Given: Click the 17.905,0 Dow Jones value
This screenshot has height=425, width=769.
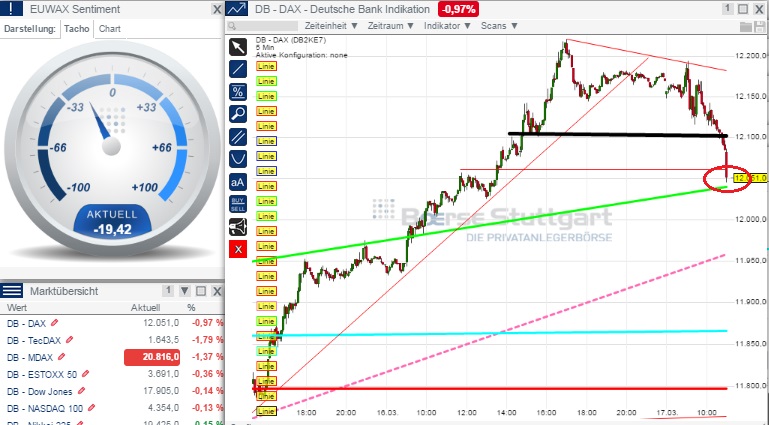Looking at the screenshot, I should pos(161,391).
